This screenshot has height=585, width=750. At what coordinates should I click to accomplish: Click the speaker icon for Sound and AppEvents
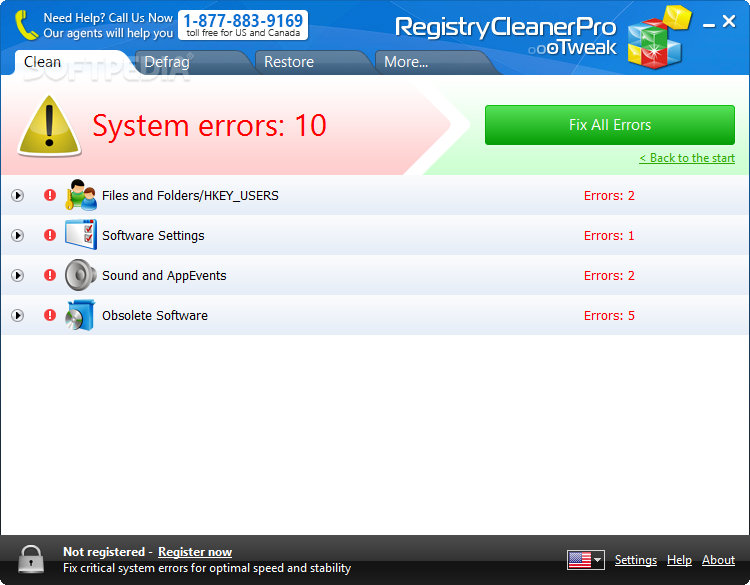coord(81,275)
